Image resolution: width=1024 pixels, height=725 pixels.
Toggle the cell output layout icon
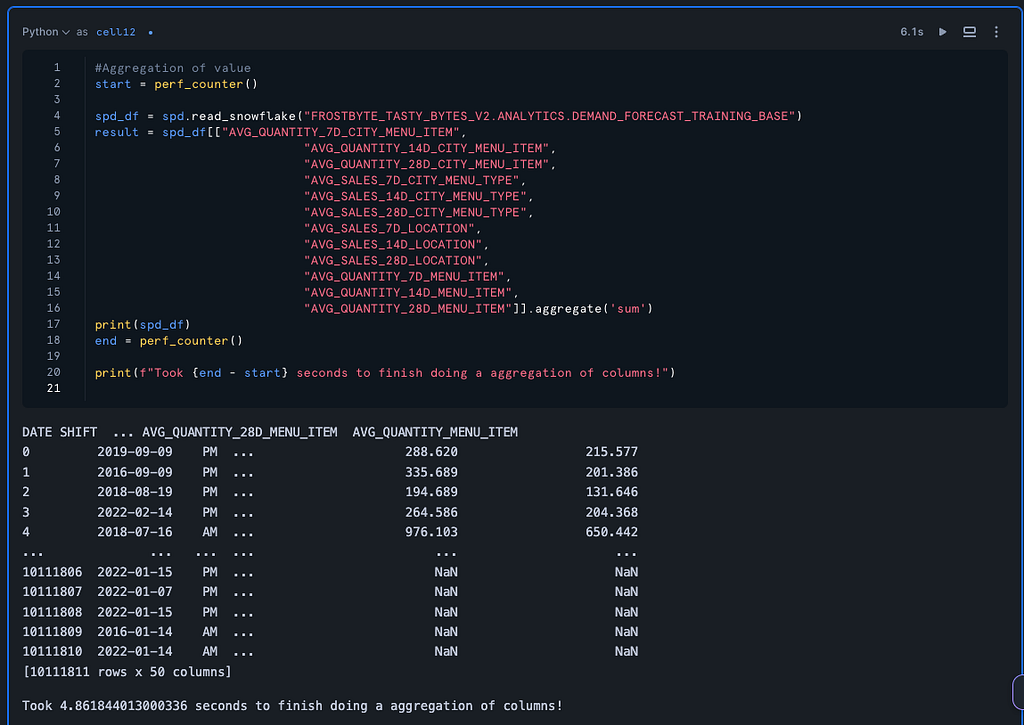969,32
